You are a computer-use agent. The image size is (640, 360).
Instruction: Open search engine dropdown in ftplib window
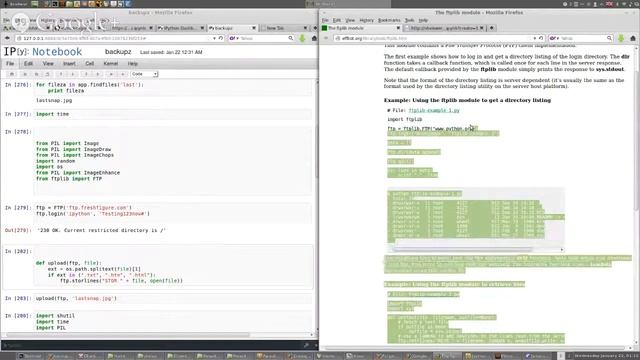pos(553,38)
